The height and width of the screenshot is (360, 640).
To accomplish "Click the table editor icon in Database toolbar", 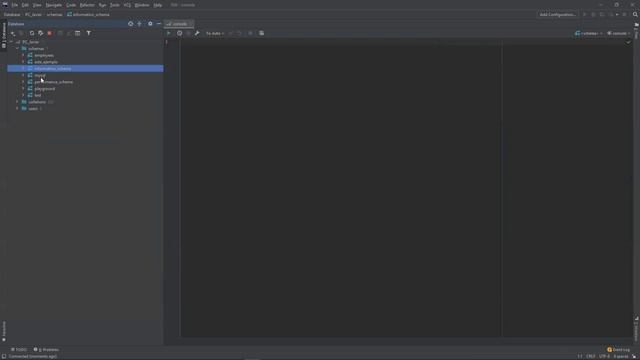I will [78, 33].
